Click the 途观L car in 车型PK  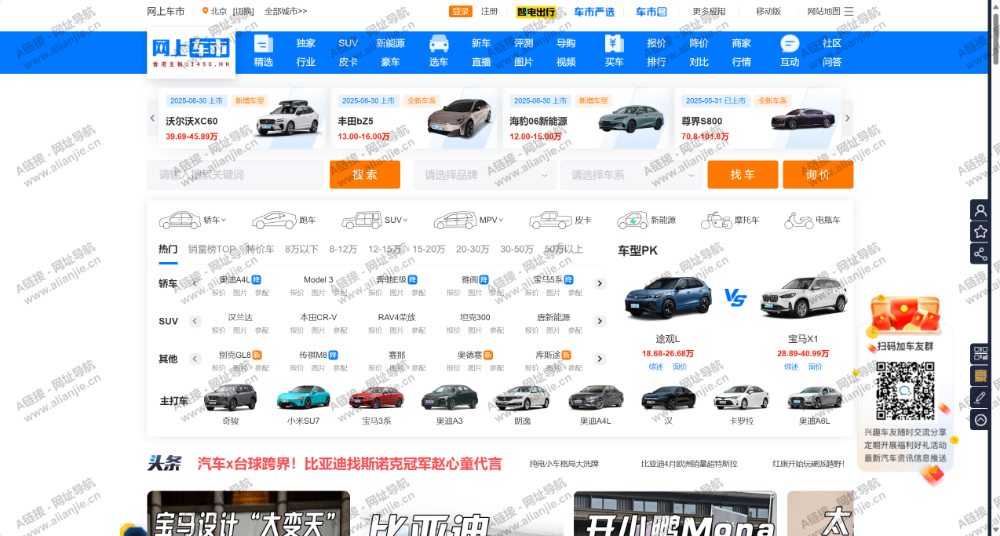click(x=668, y=297)
